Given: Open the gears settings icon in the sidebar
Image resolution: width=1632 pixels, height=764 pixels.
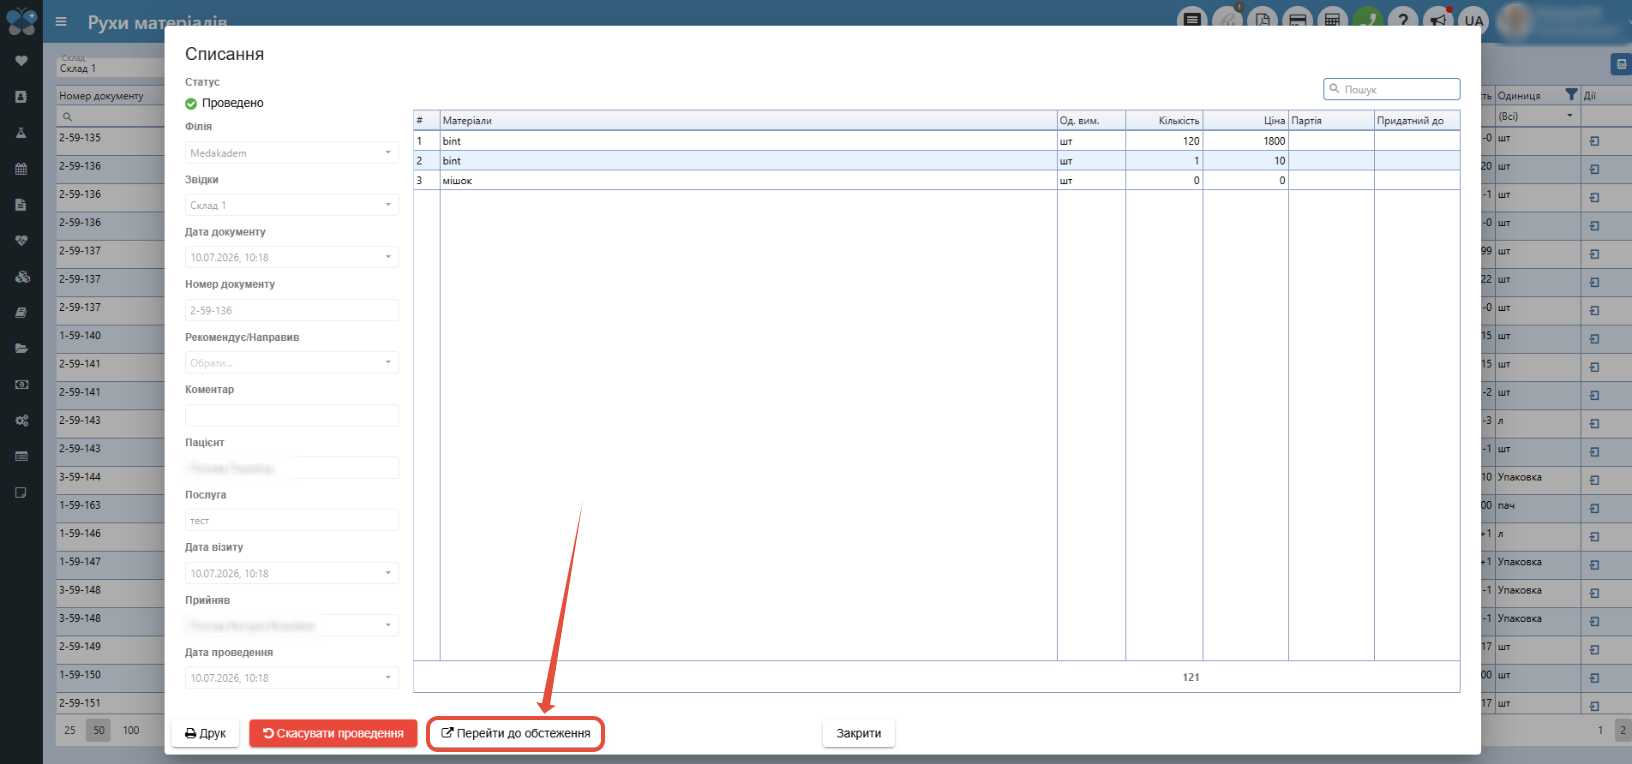Looking at the screenshot, I should 21,421.
